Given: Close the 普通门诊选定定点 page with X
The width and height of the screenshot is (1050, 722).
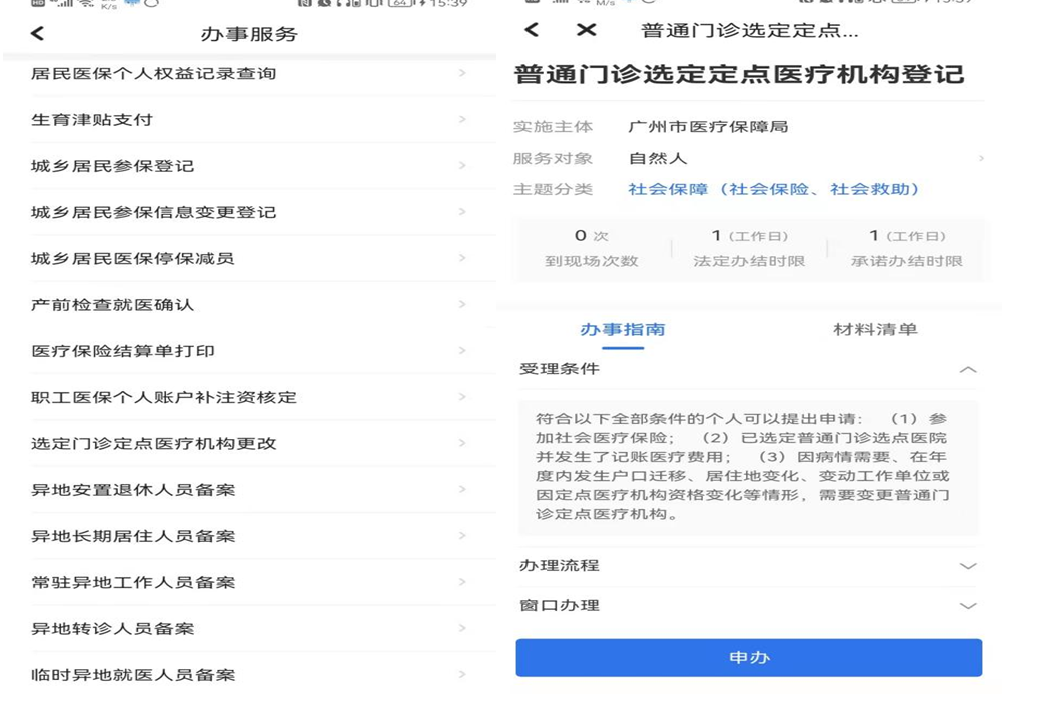Looking at the screenshot, I should [586, 30].
